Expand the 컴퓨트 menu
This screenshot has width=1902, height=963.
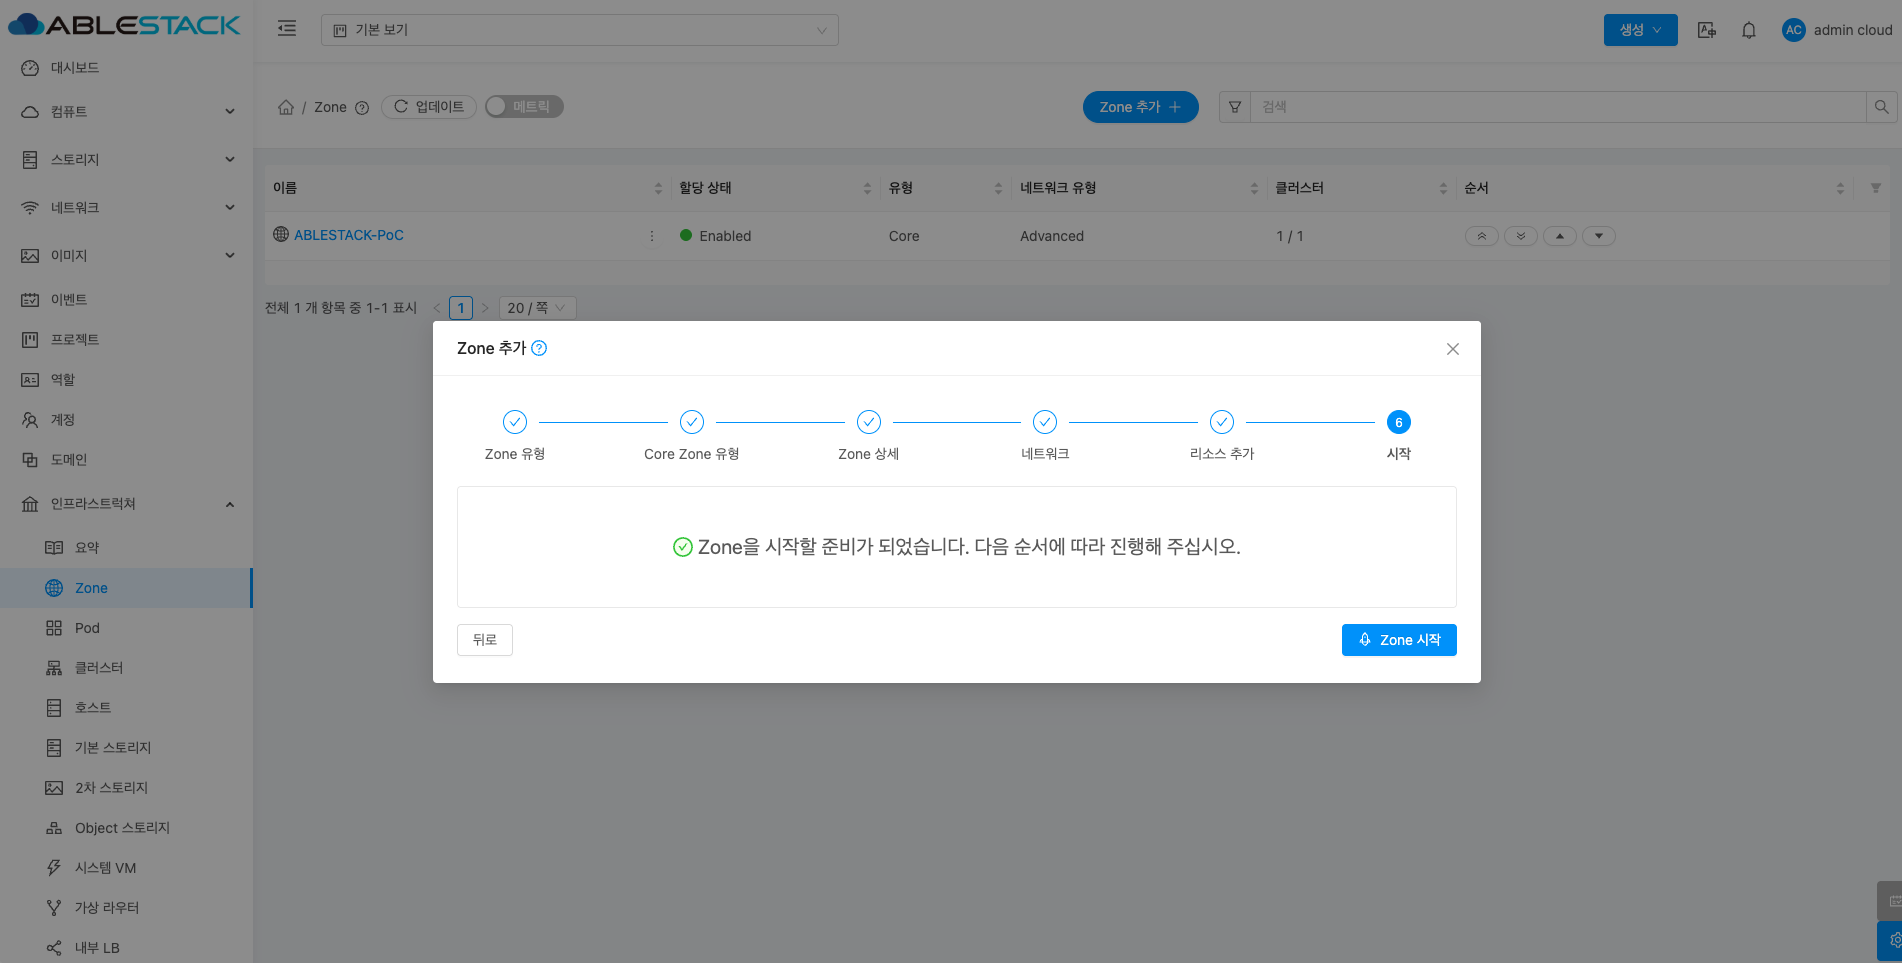tap(126, 112)
